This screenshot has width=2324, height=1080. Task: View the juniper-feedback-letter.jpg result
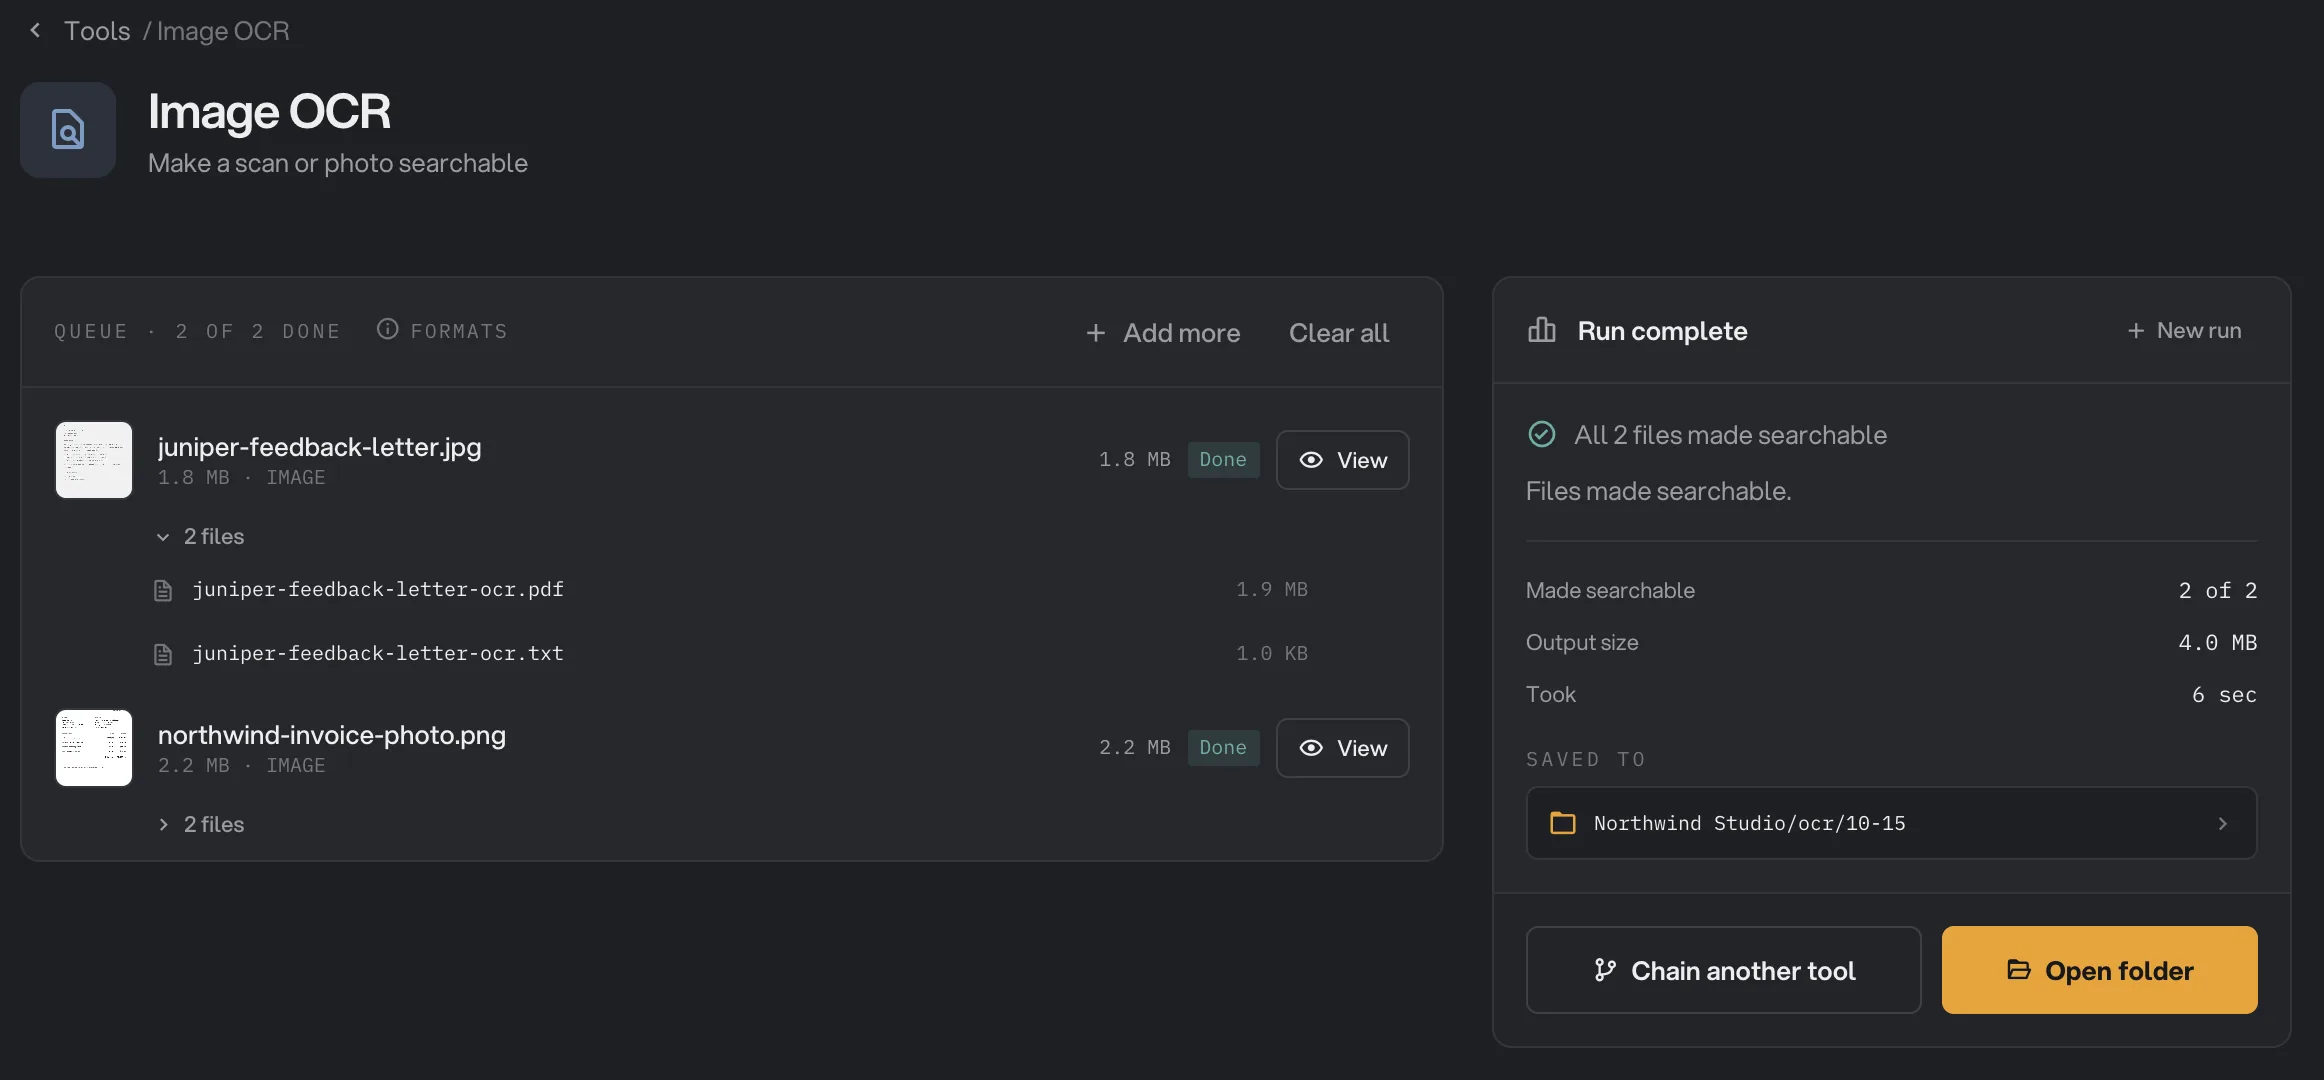[x=1343, y=460]
